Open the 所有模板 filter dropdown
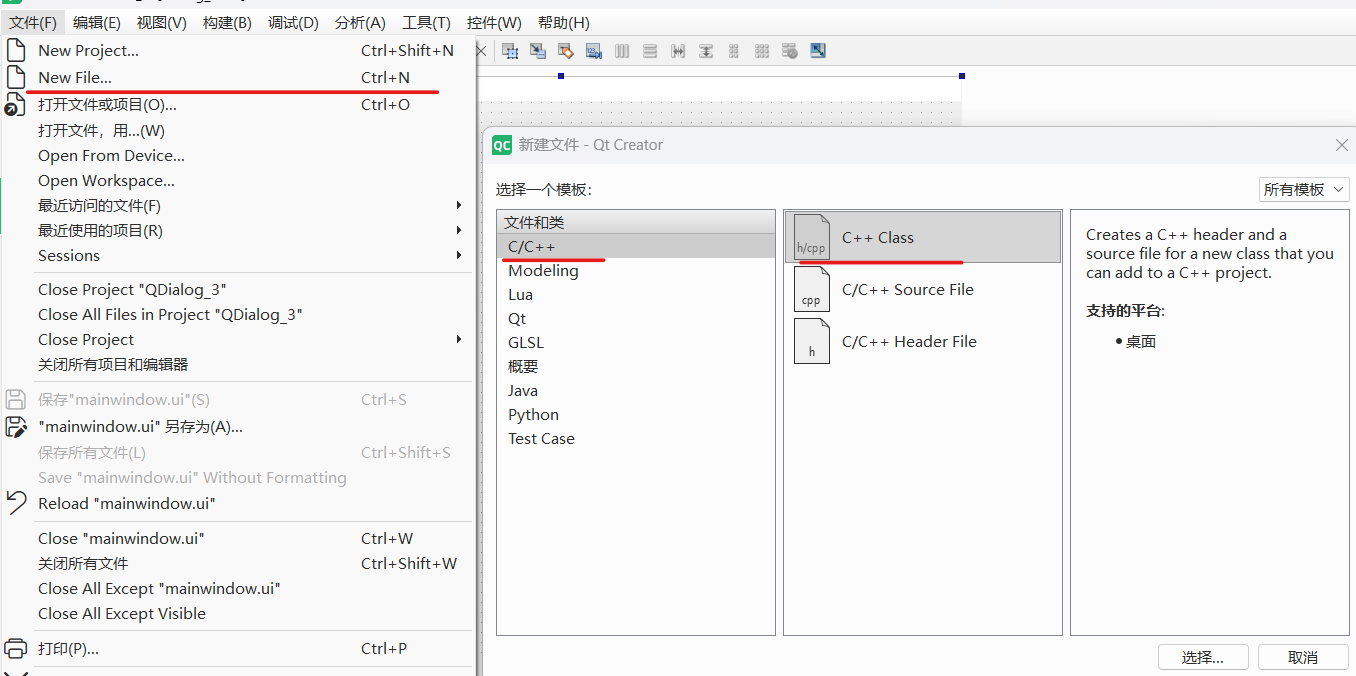Screen dimensions: 1356x676 [1304, 189]
